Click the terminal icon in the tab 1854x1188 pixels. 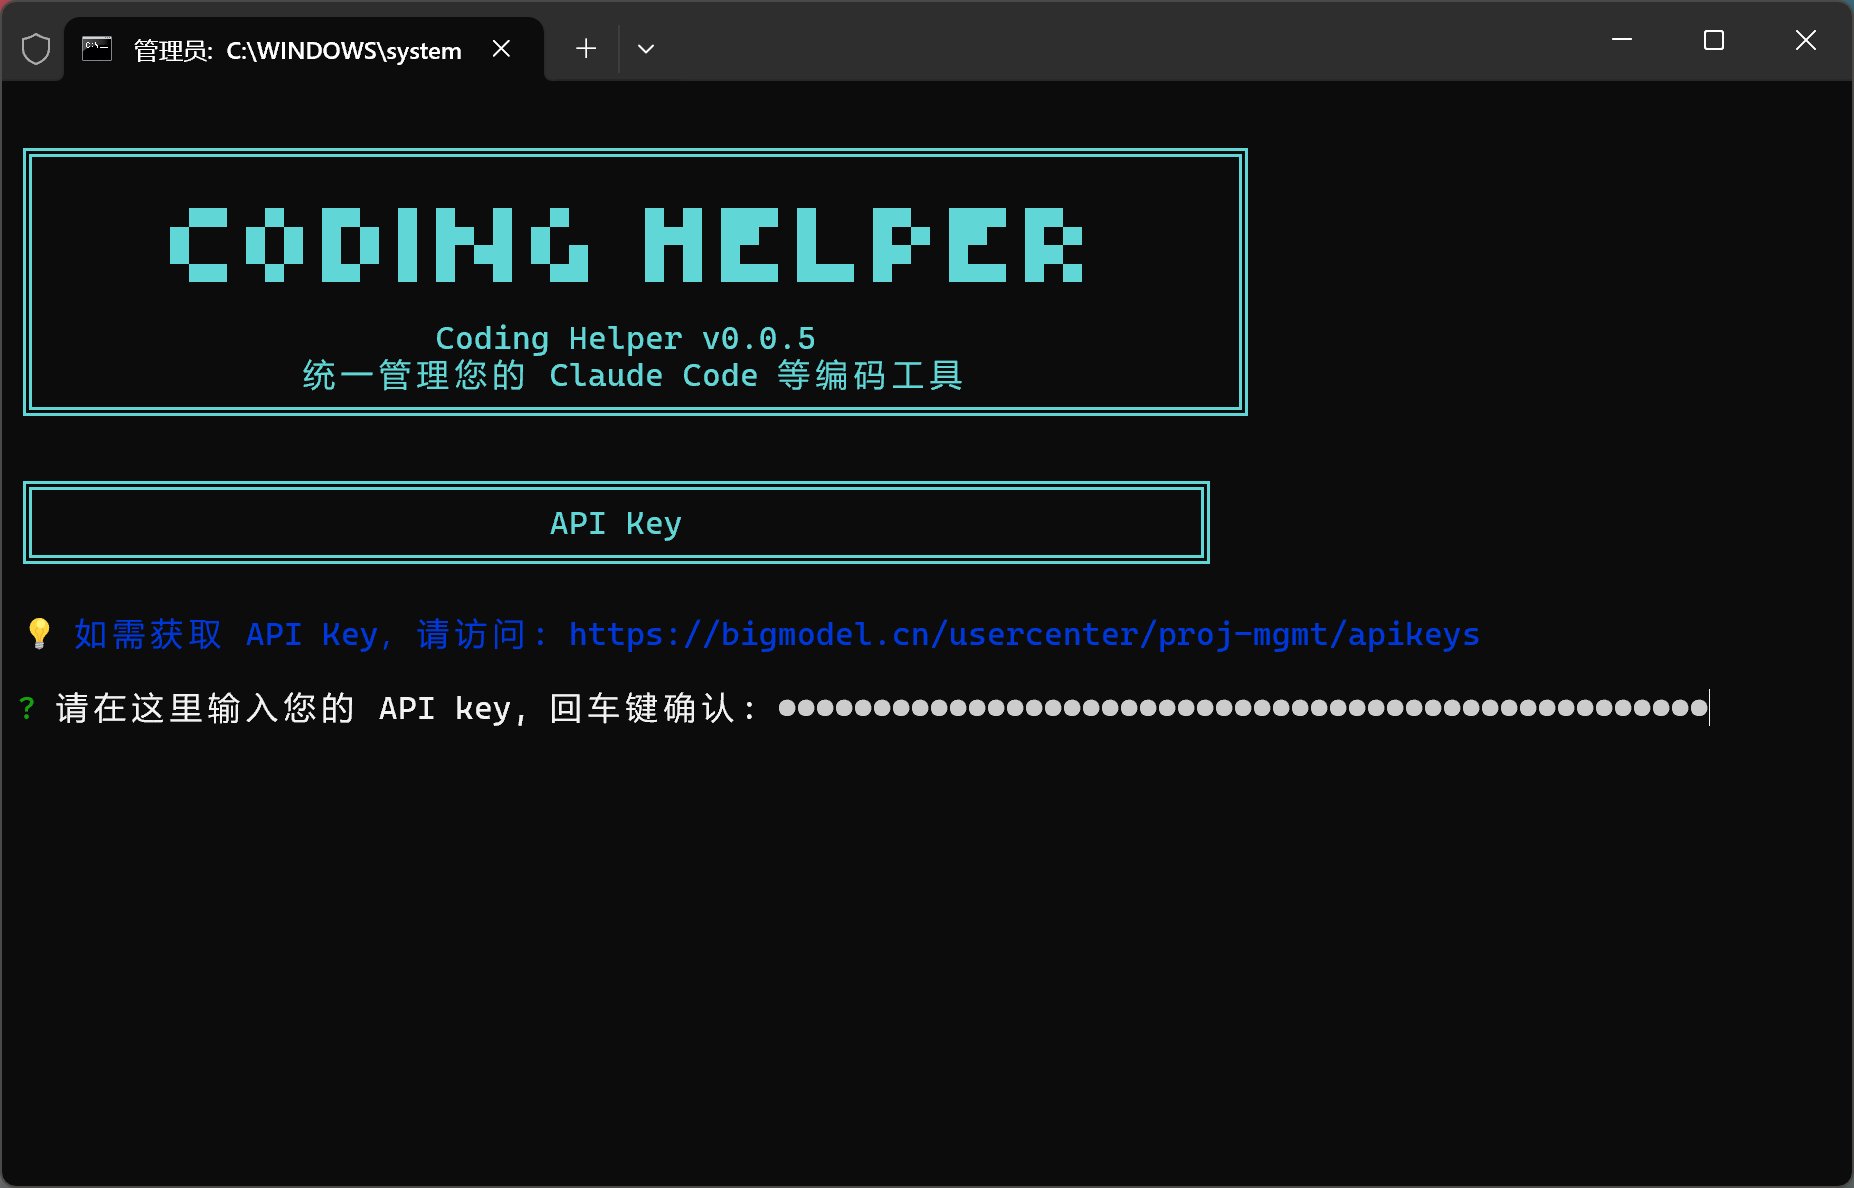click(97, 49)
